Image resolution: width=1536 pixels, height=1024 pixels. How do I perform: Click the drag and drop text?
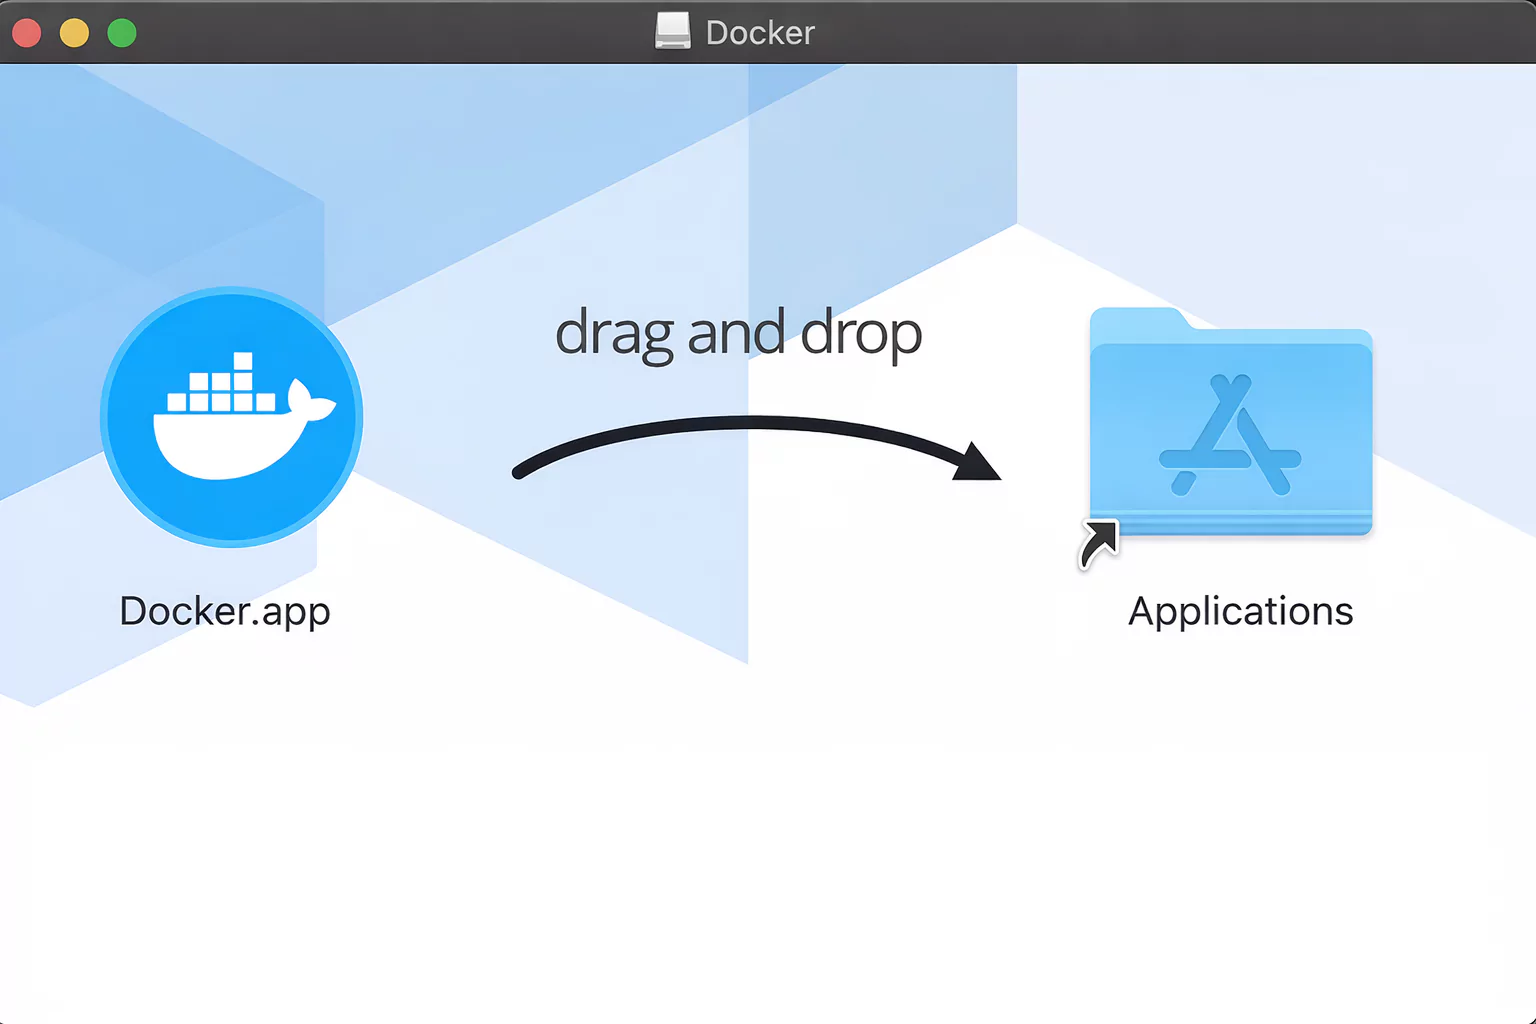point(738,333)
